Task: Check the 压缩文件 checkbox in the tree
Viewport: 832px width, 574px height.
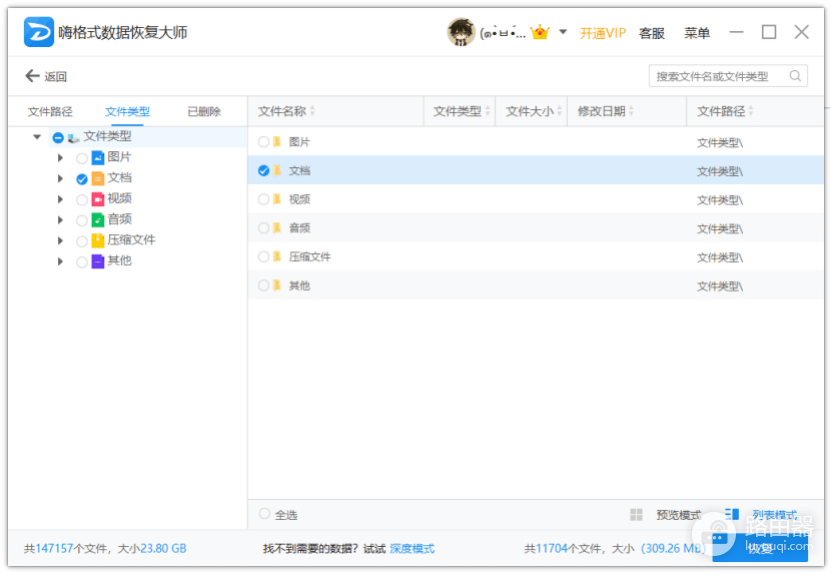Action: coord(82,241)
